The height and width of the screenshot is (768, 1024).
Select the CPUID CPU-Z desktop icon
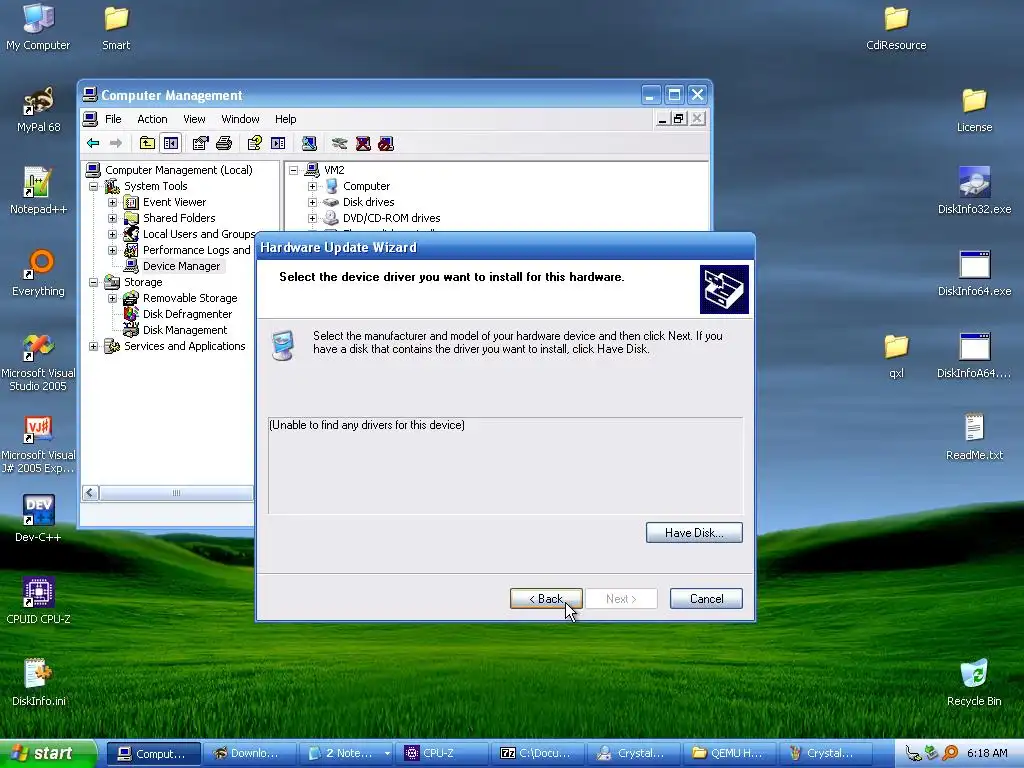(x=38, y=601)
